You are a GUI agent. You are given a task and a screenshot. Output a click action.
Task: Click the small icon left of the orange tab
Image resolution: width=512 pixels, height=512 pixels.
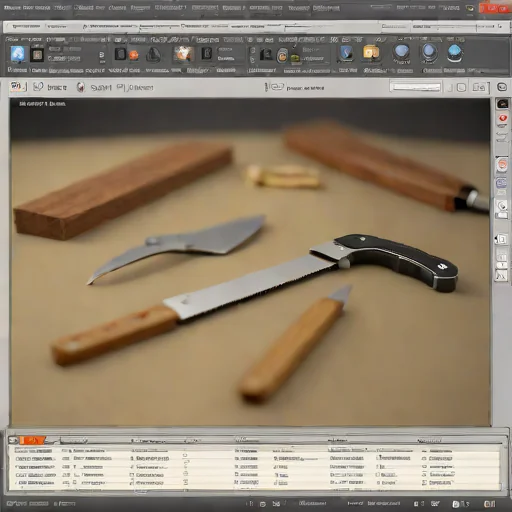click(13, 440)
